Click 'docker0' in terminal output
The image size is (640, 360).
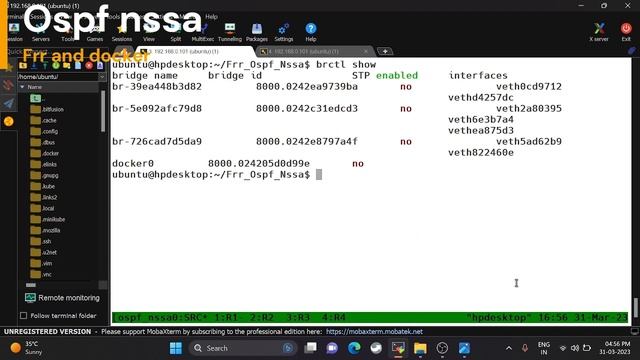pos(133,164)
